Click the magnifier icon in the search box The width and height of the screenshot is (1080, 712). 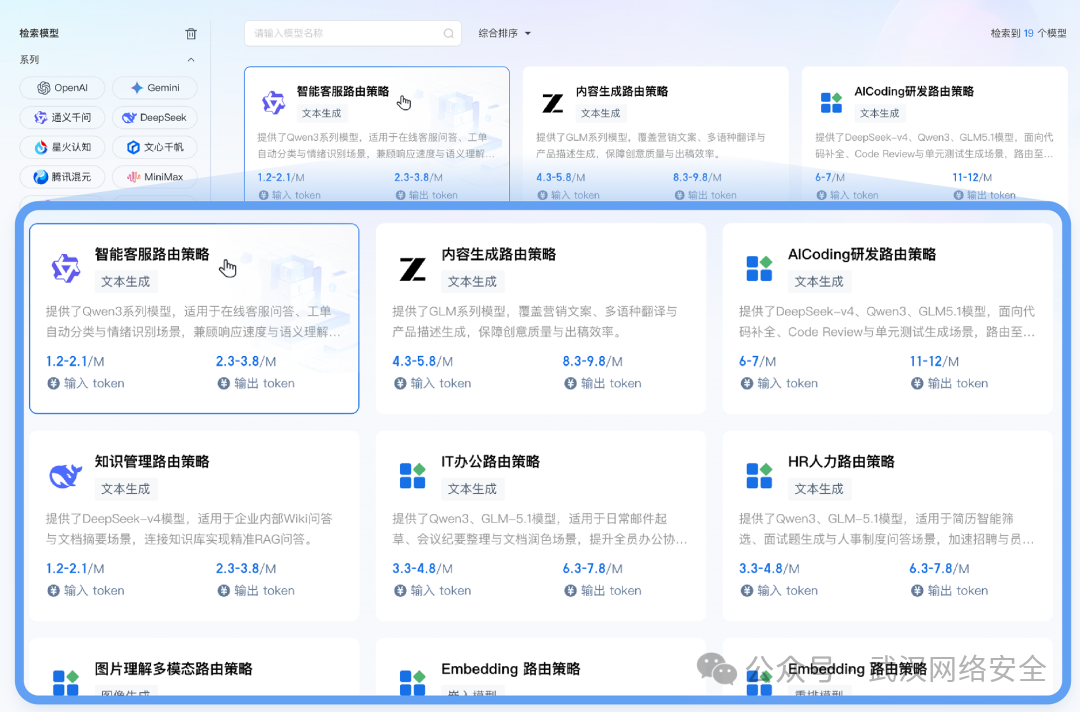(x=448, y=33)
